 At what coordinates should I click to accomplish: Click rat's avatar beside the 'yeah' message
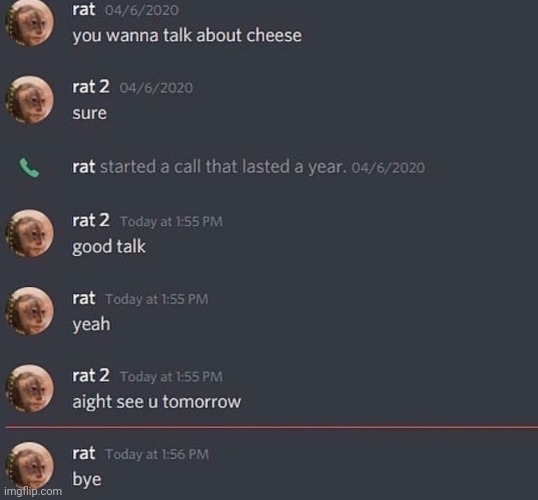[30, 311]
